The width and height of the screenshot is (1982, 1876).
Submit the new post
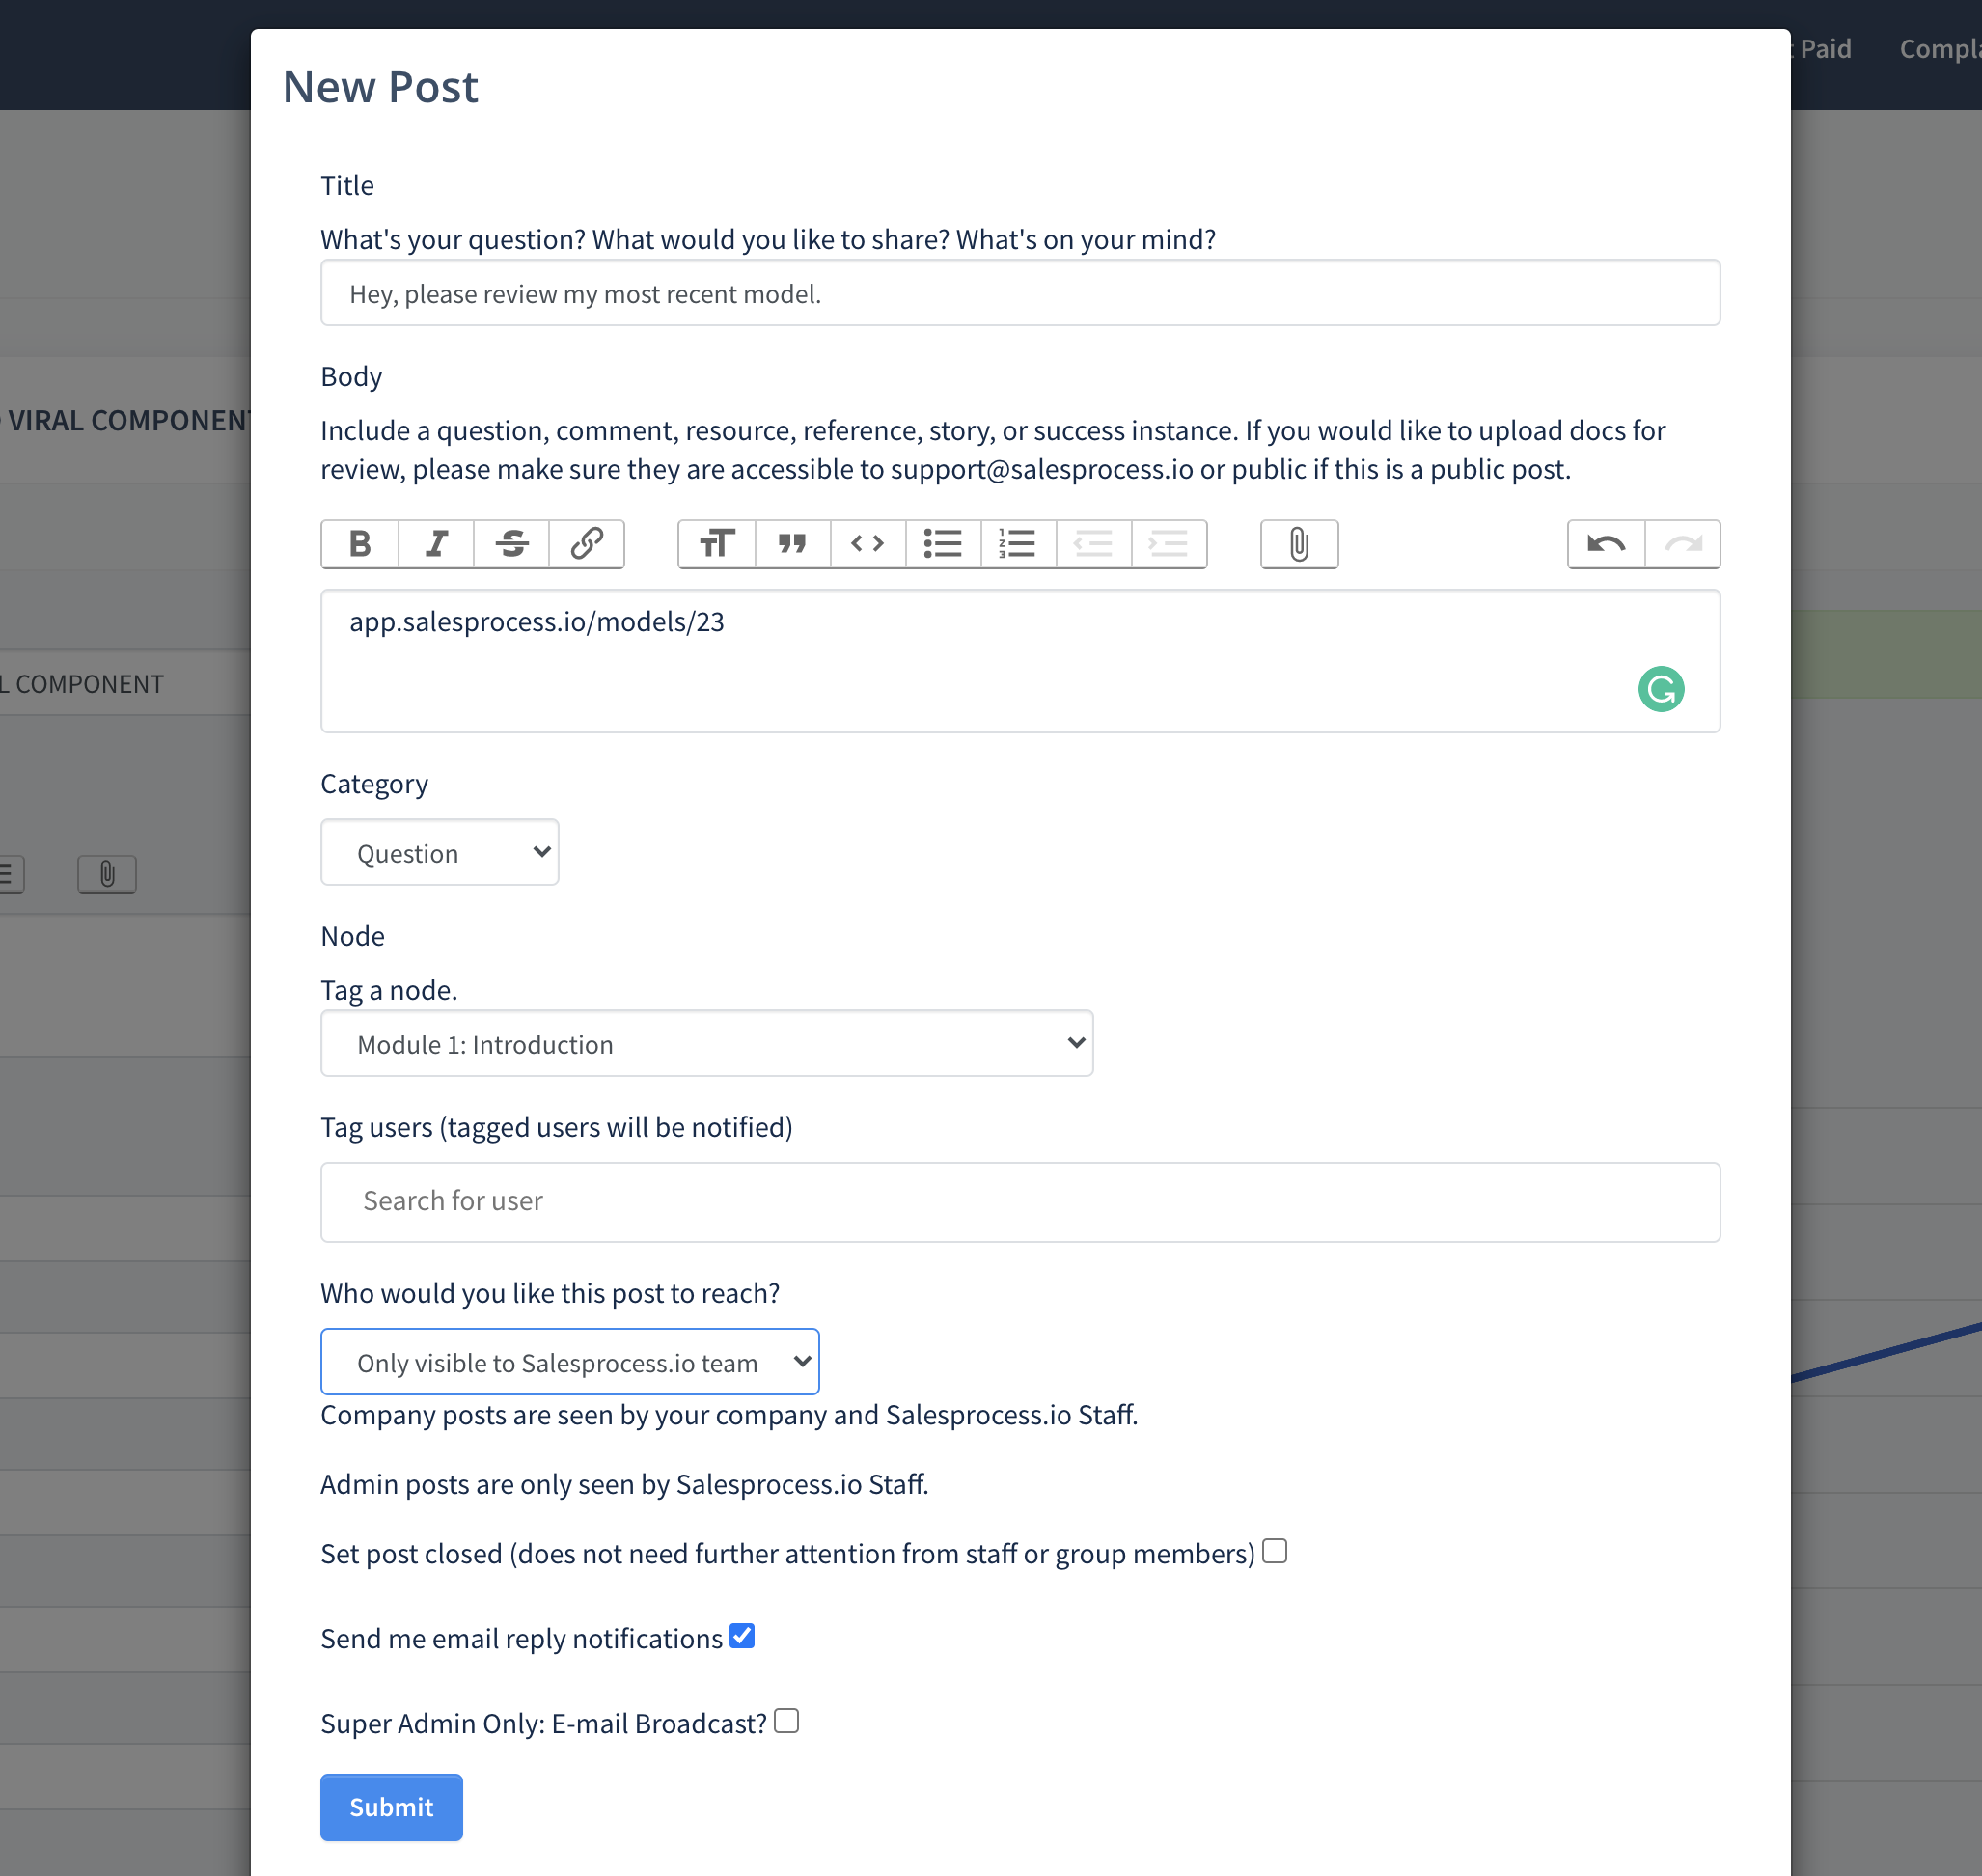391,1807
